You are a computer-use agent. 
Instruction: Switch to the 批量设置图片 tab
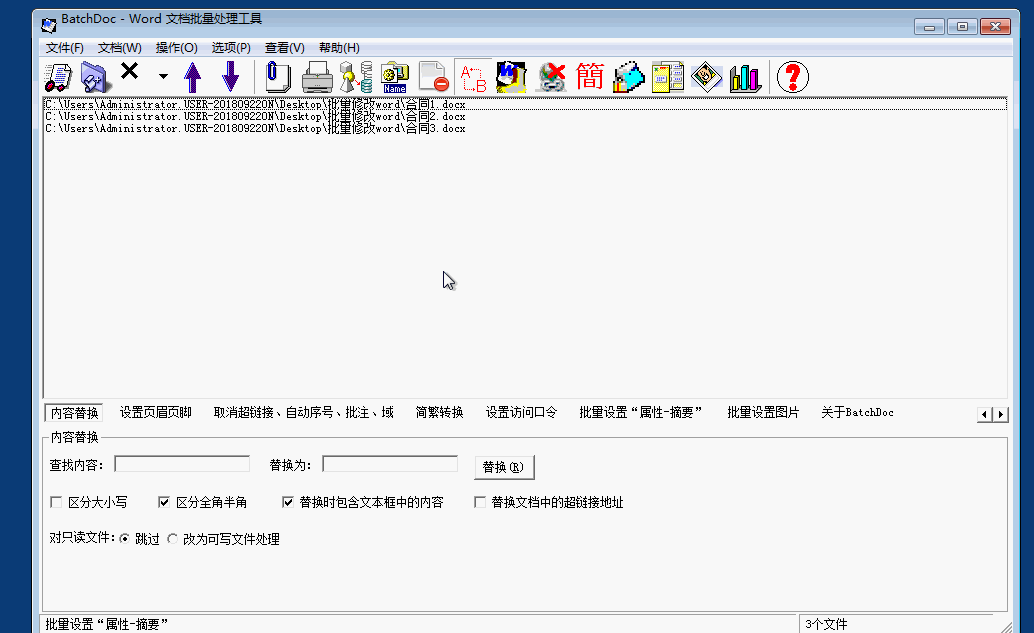click(x=763, y=413)
